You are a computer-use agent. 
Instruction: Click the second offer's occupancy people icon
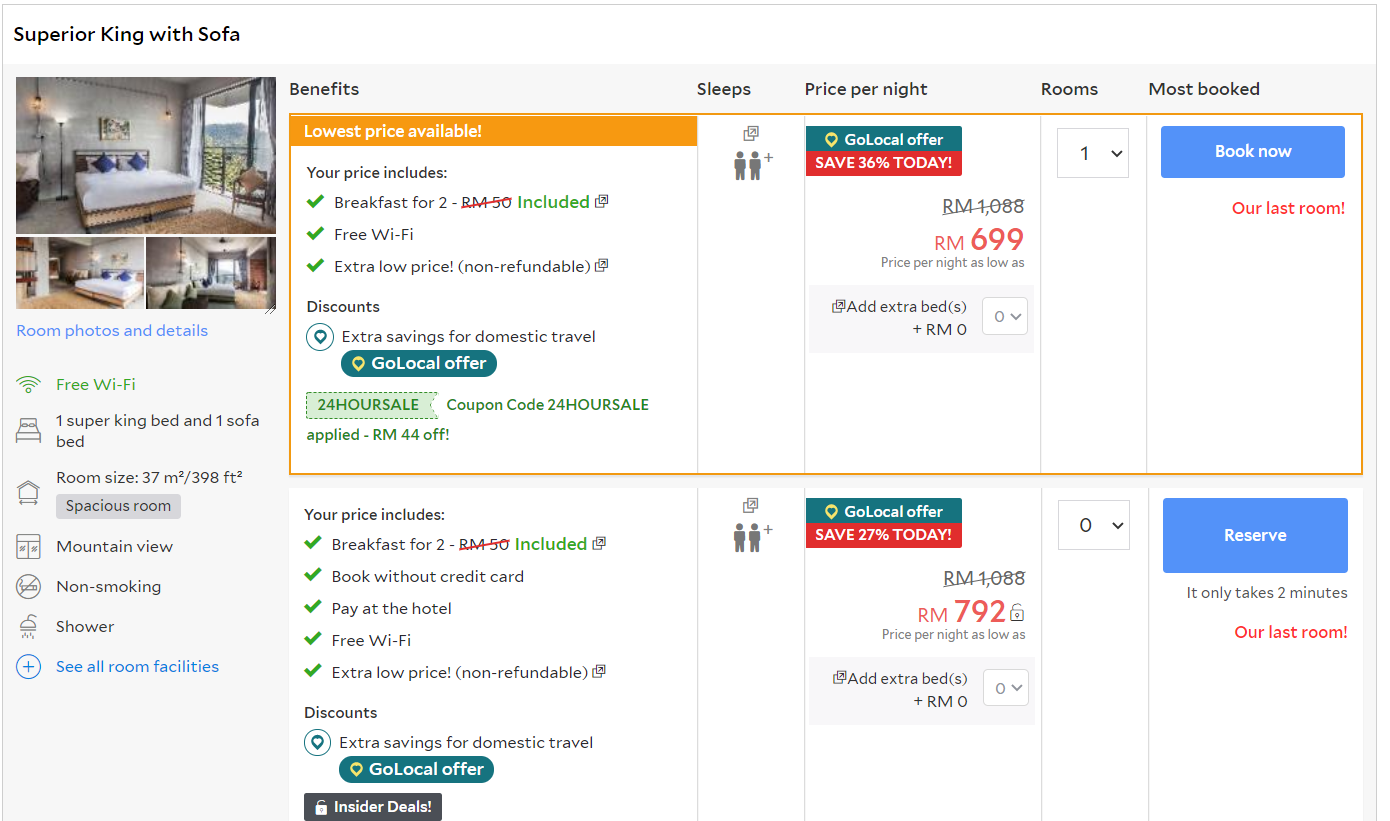point(750,537)
